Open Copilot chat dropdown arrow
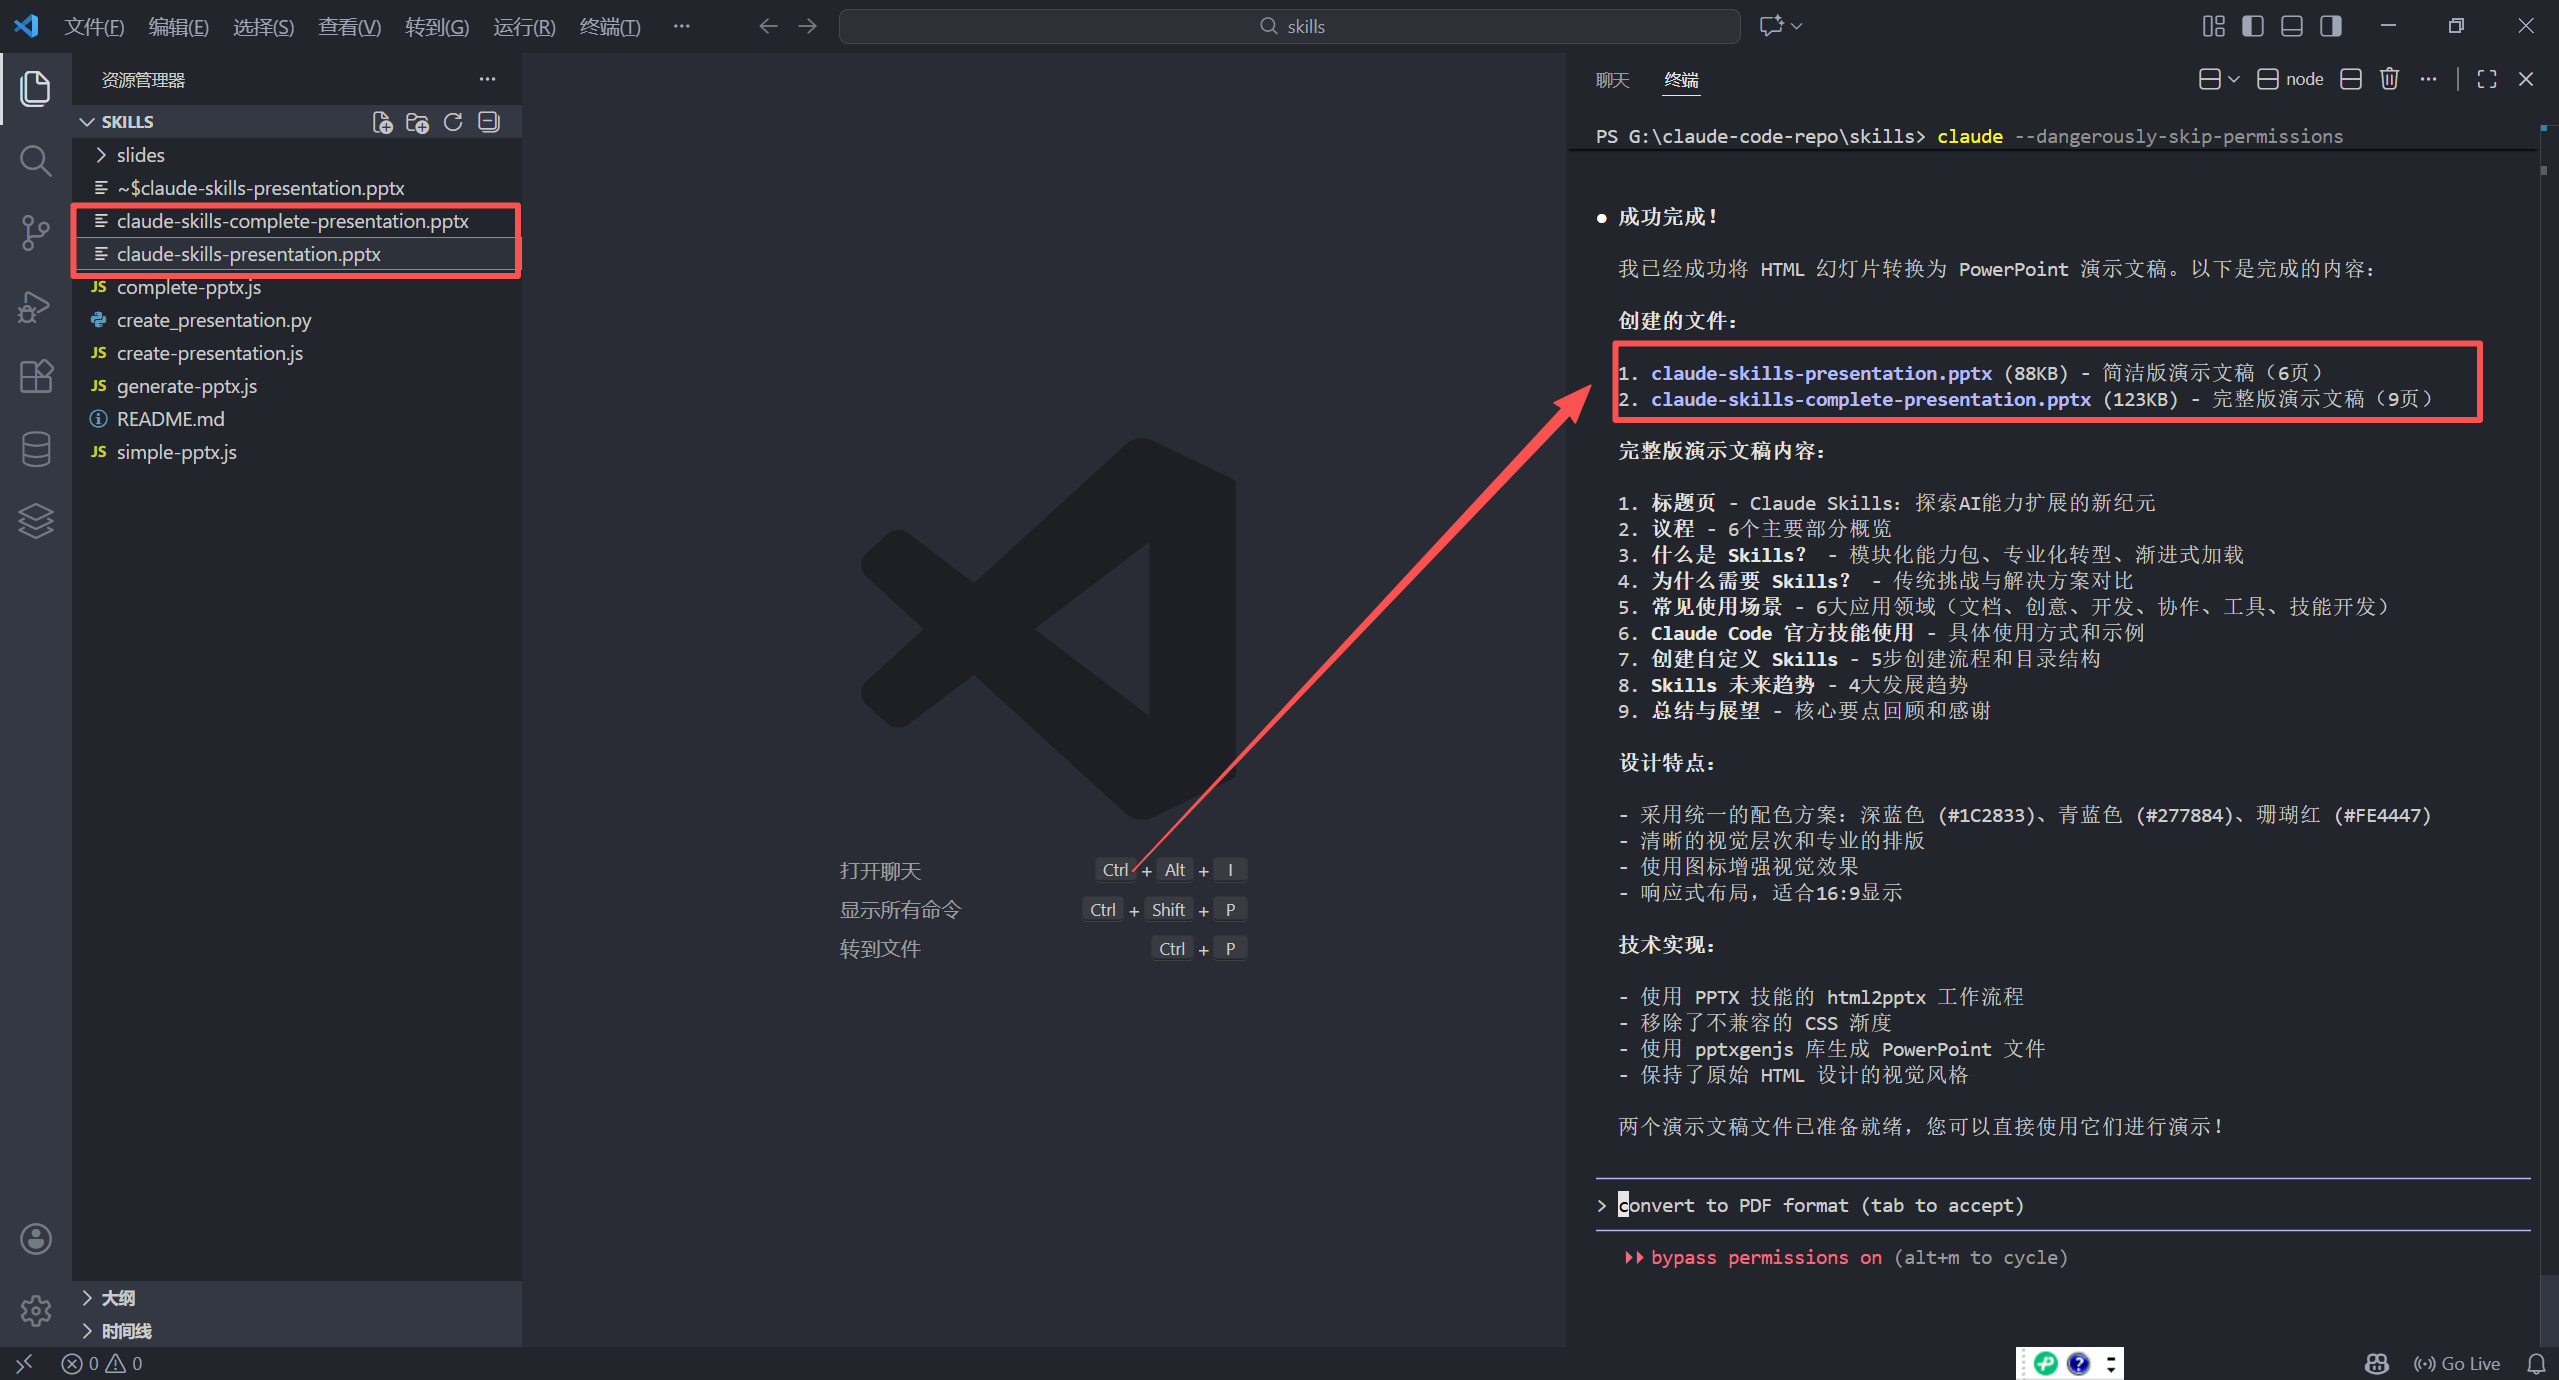Screen dimensions: 2559x1380 [1797, 26]
